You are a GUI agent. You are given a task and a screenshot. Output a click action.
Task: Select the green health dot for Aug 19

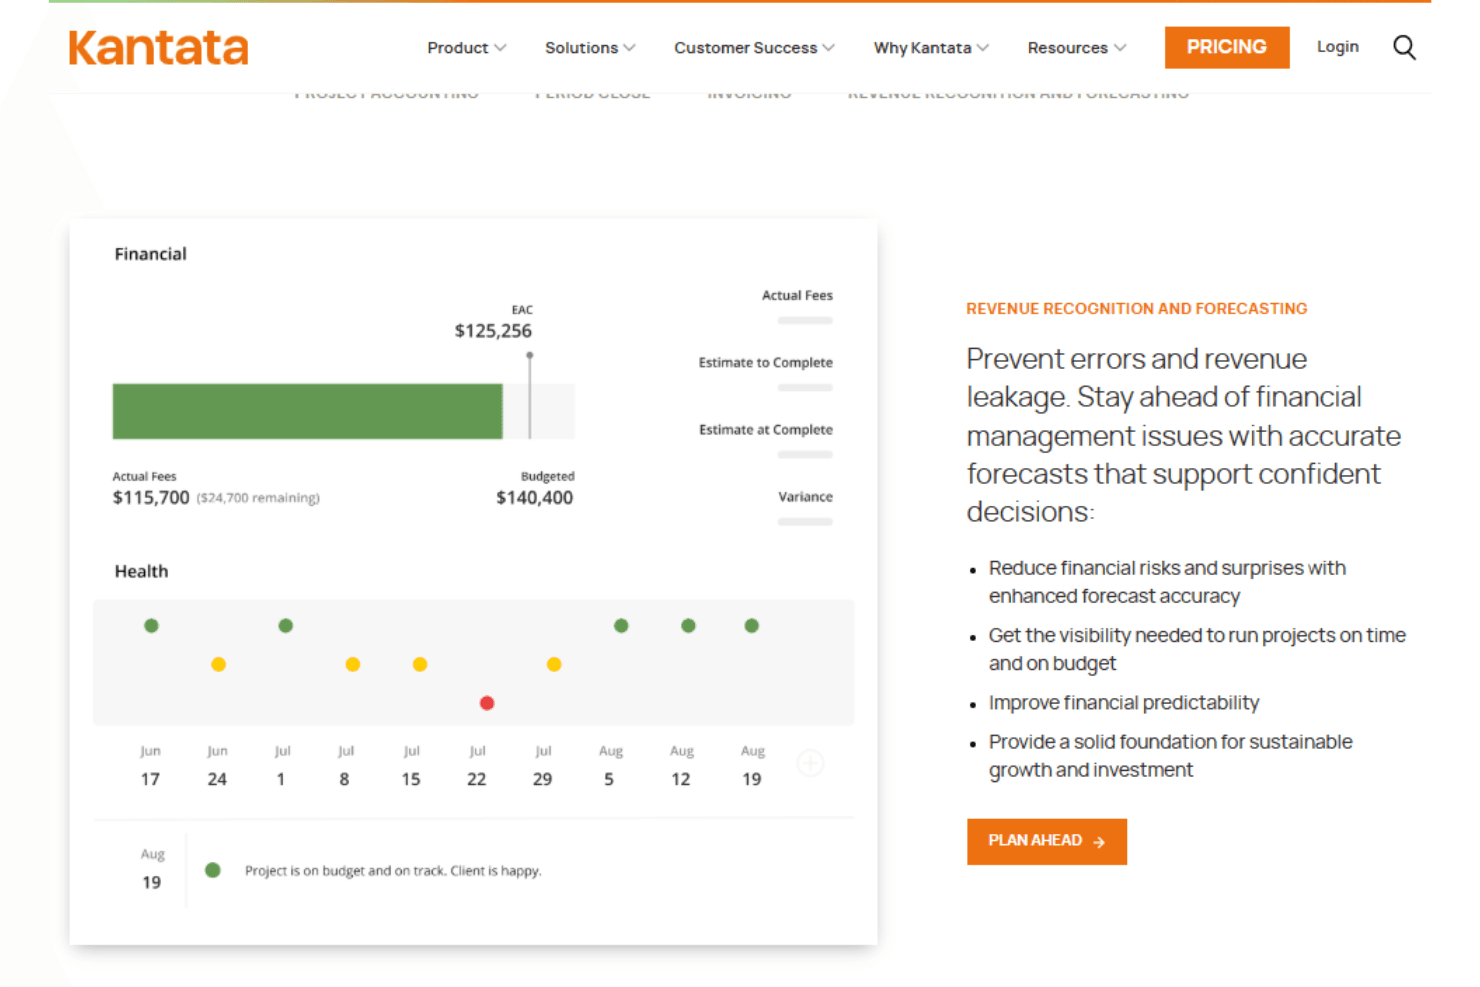(752, 626)
